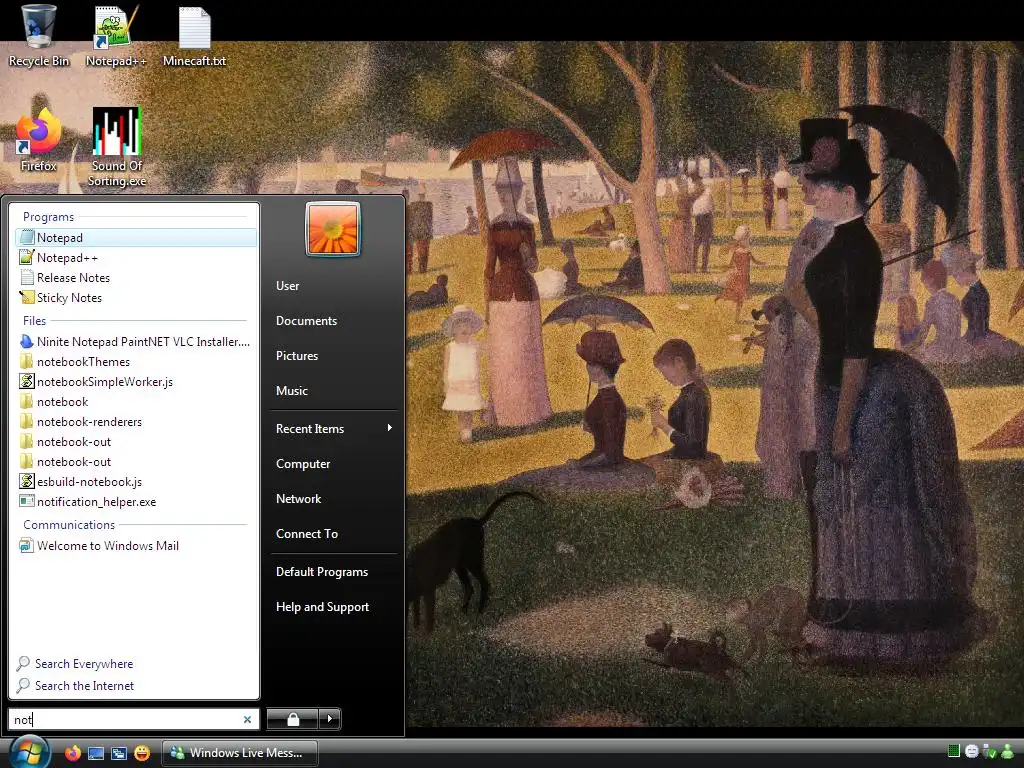Expand the shutdown options arrow beside lock
The height and width of the screenshot is (768, 1024).
(x=330, y=719)
